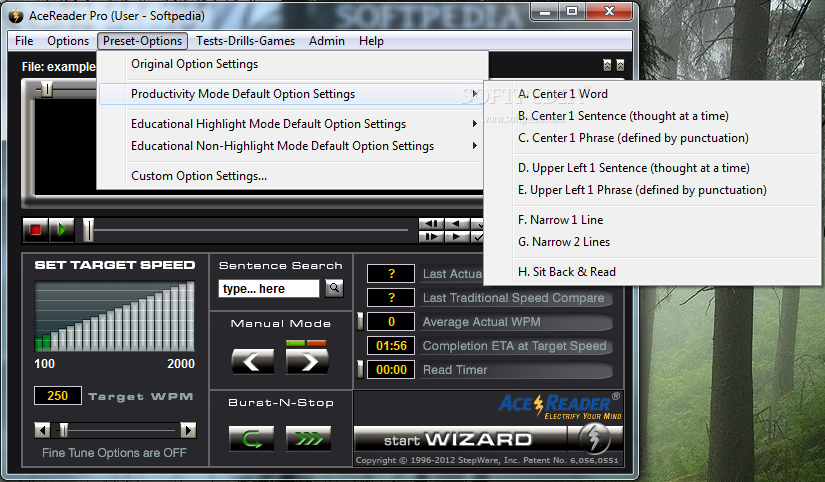This screenshot has width=825, height=482.
Task: Click the Average Actual WPM label
Action: point(481,322)
